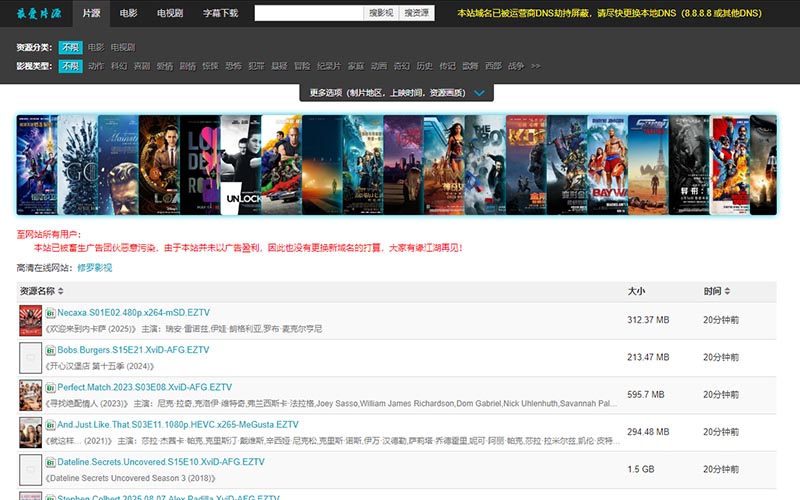Open And.Just.Like.That.S03E11.1080p.HEVC link
The image size is (800, 500).
pyautogui.click(x=178, y=424)
